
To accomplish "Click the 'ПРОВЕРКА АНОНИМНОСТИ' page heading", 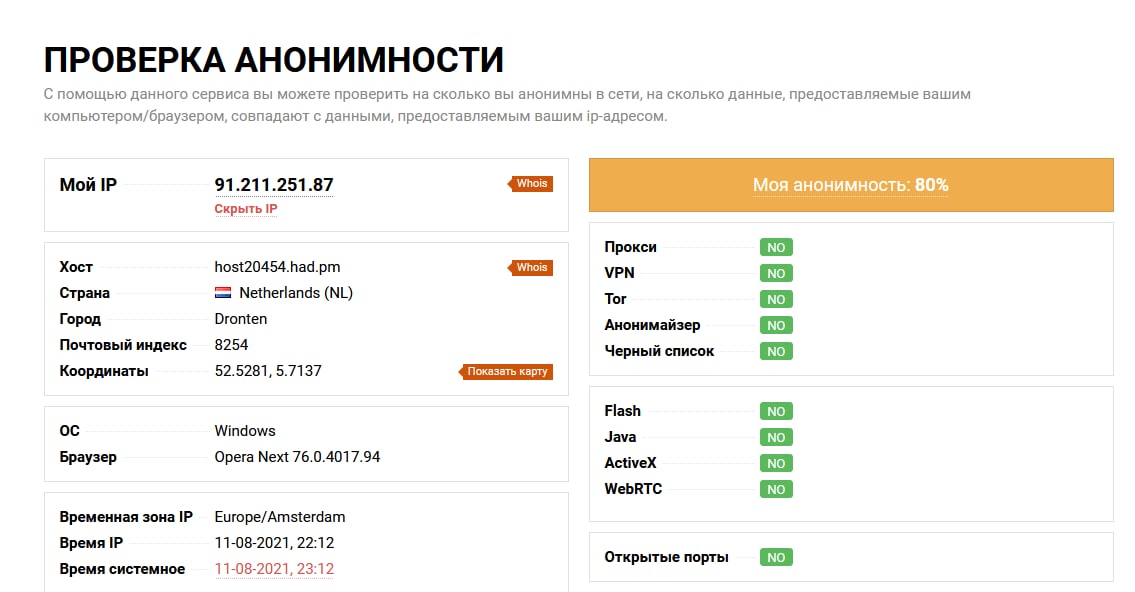I will (x=274, y=60).
